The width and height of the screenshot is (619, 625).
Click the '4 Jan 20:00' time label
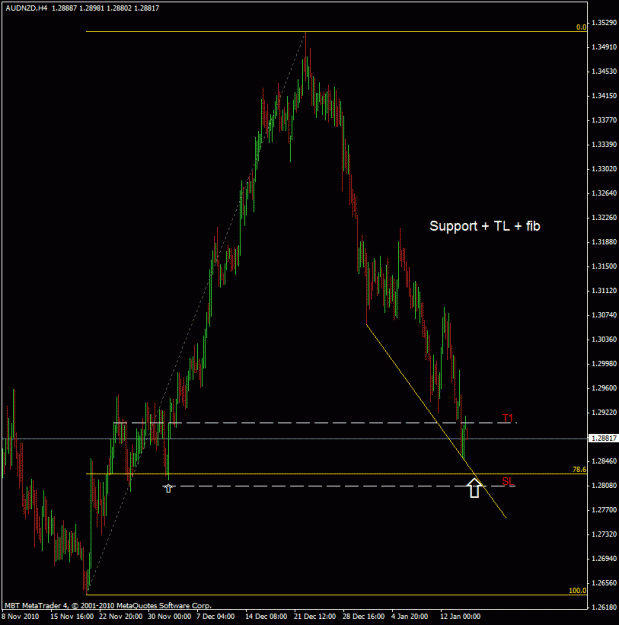tap(410, 616)
